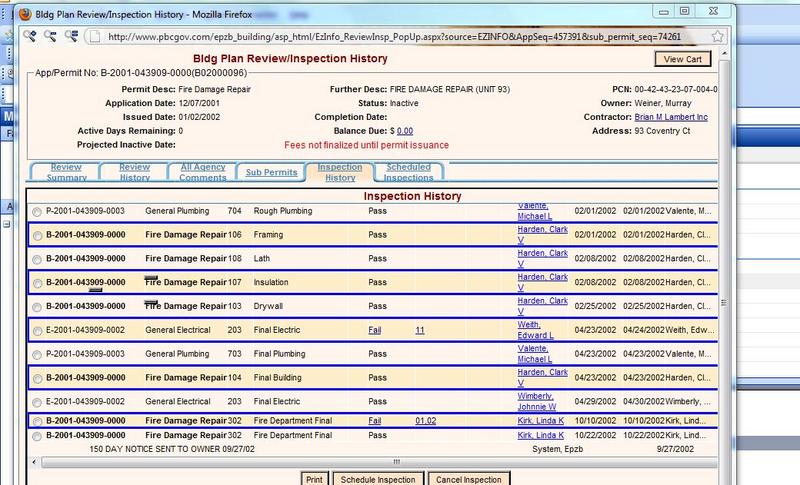Click the Cancel Inspection button
The image size is (800, 485).
click(468, 479)
